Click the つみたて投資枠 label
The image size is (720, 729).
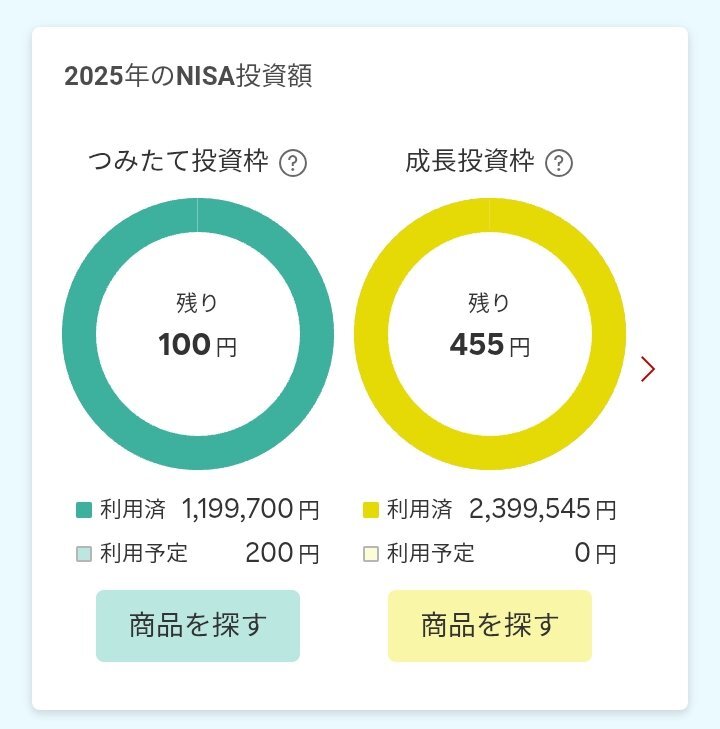(x=178, y=162)
